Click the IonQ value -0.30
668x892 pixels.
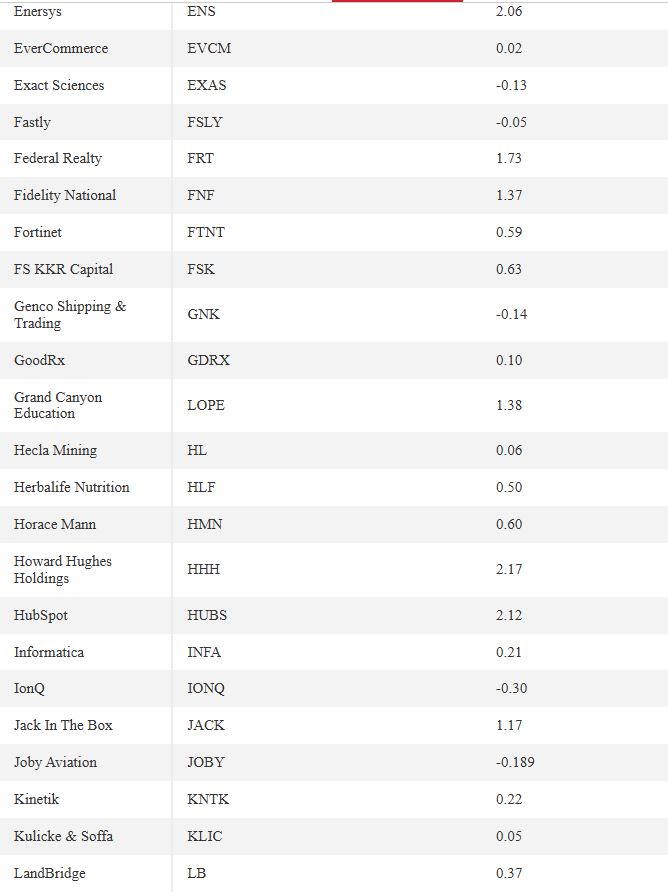coord(512,688)
